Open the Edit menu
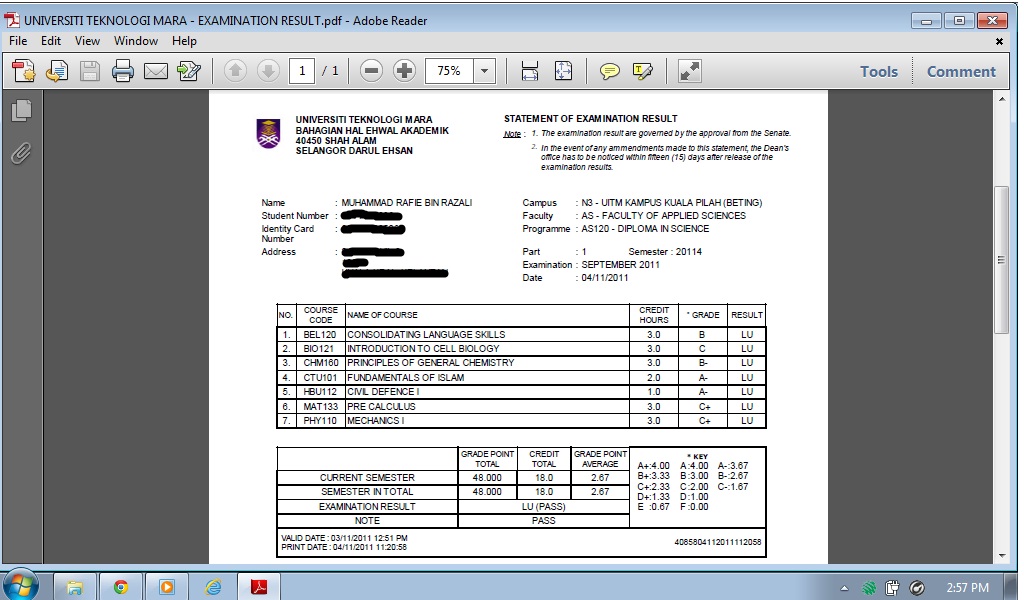The width and height of the screenshot is (1024, 600). (x=51, y=40)
